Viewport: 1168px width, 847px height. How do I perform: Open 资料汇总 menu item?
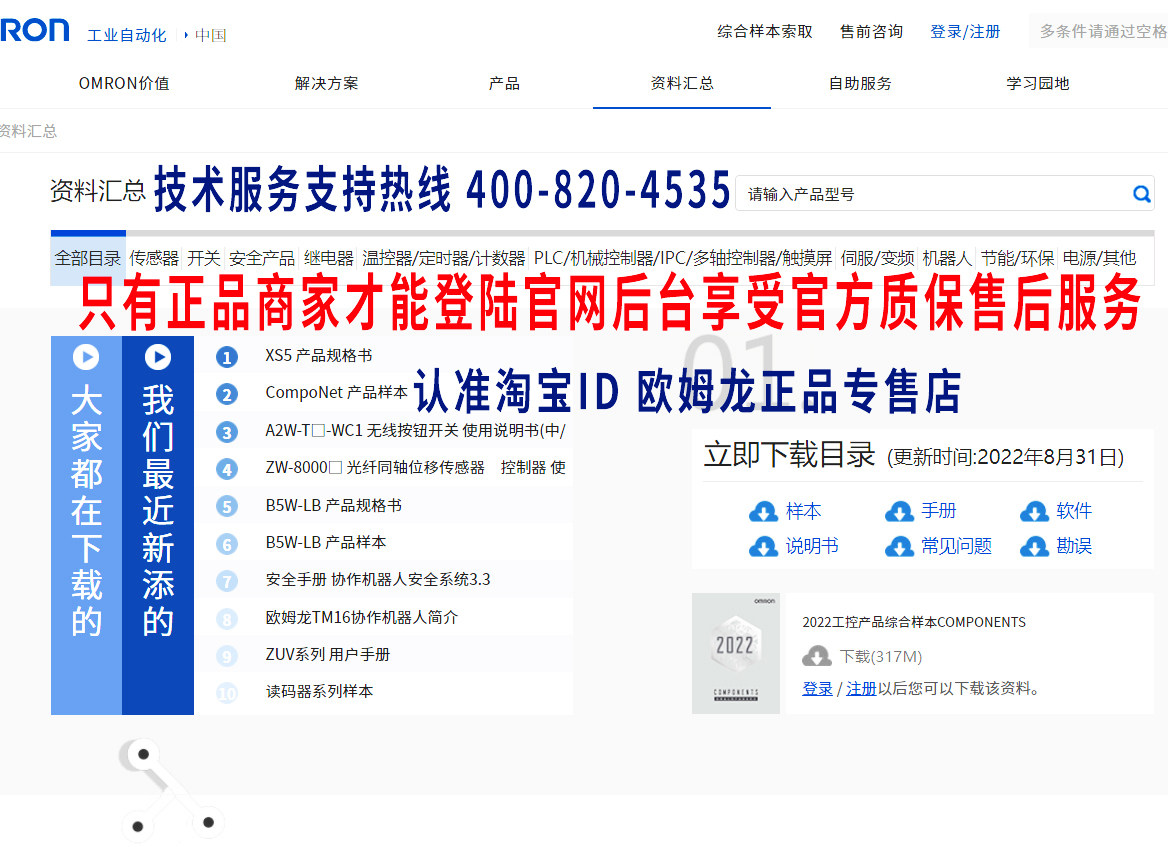pyautogui.click(x=682, y=83)
